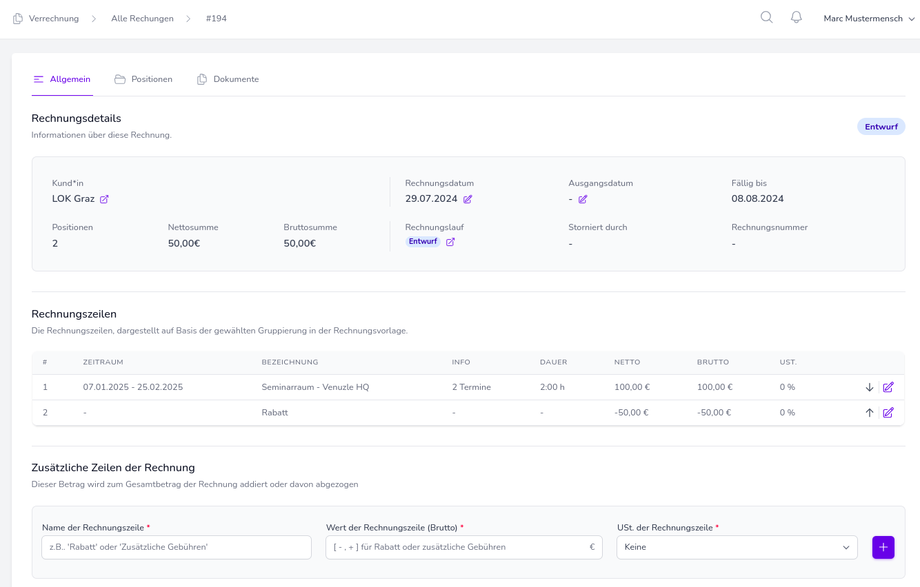
Task: Move Seminarraum row down with arrow
Action: 869,387
